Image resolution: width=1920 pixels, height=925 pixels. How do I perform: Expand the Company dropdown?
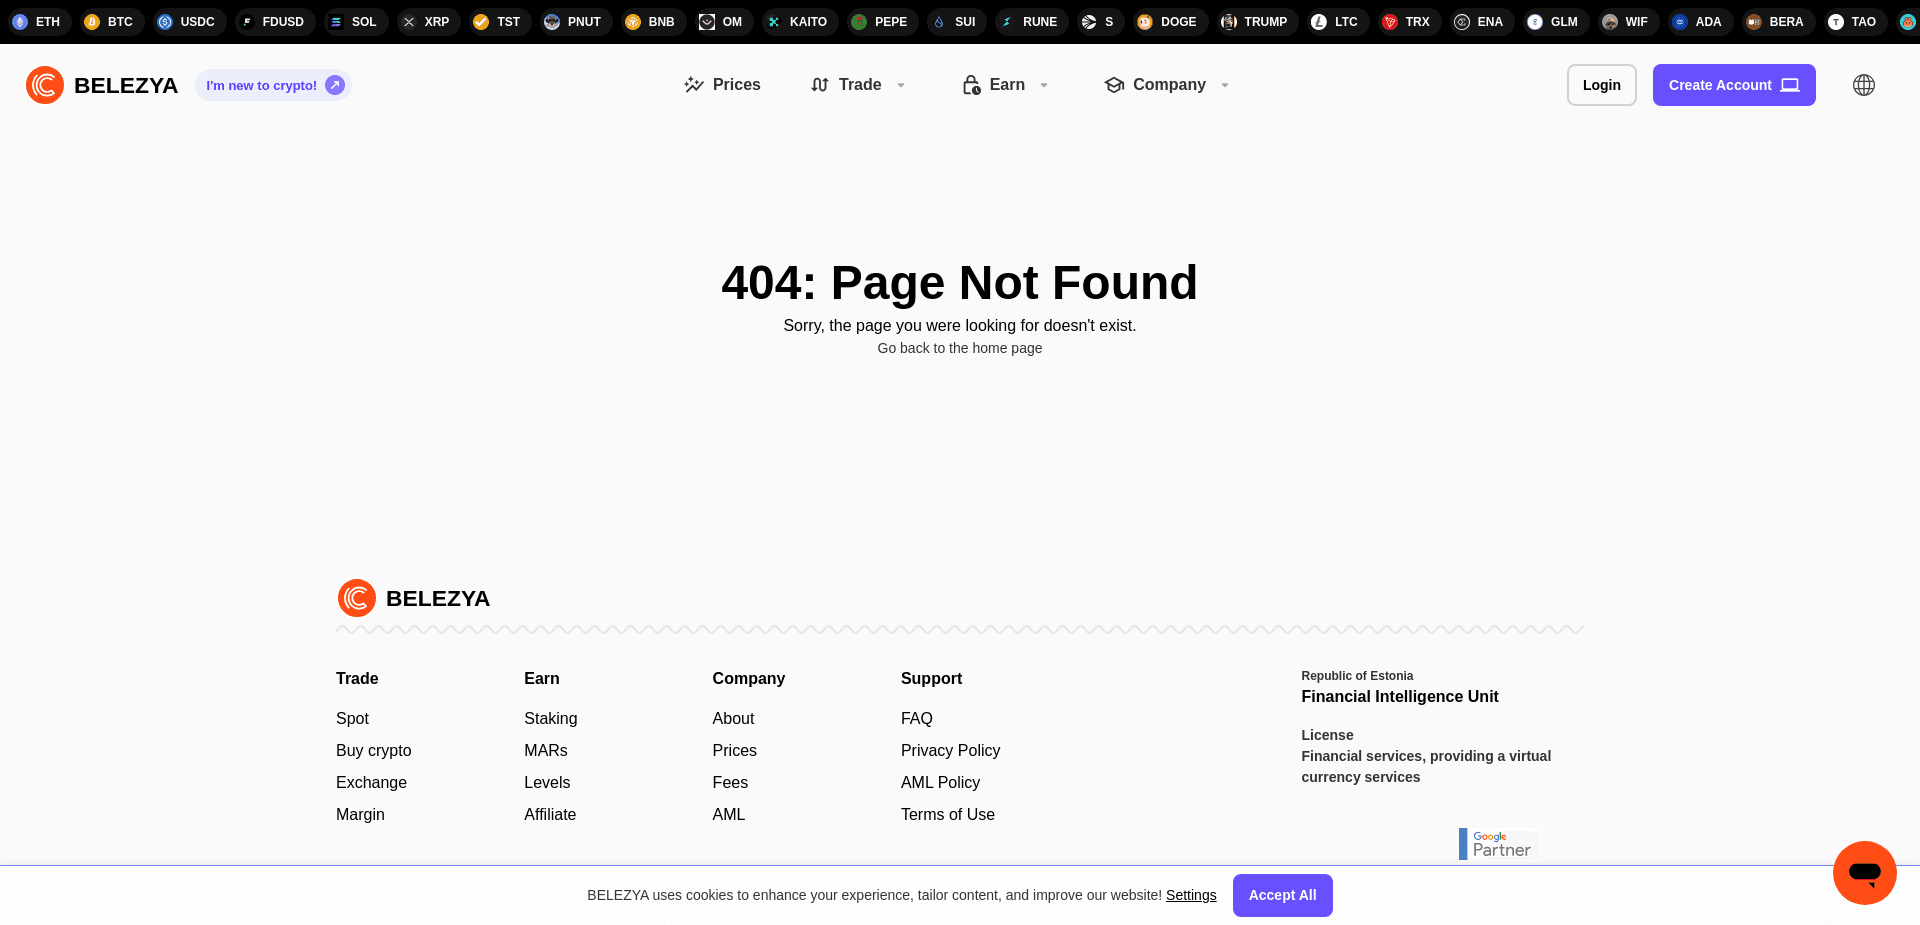[x=1225, y=85]
